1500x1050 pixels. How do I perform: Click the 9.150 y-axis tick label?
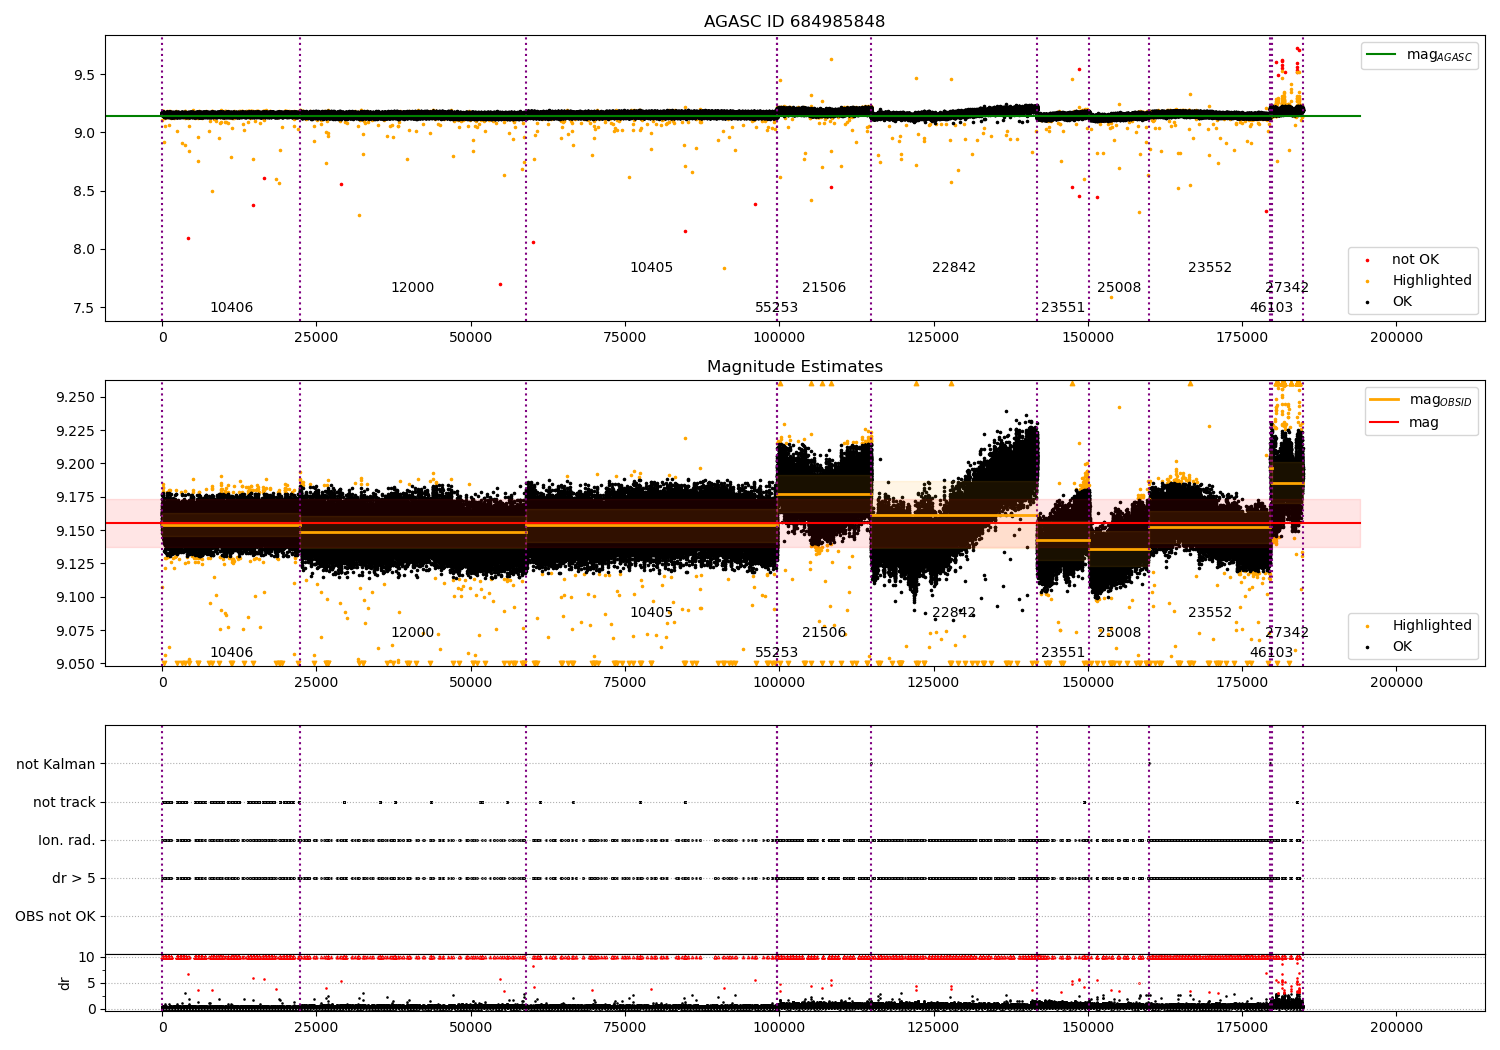(76, 531)
